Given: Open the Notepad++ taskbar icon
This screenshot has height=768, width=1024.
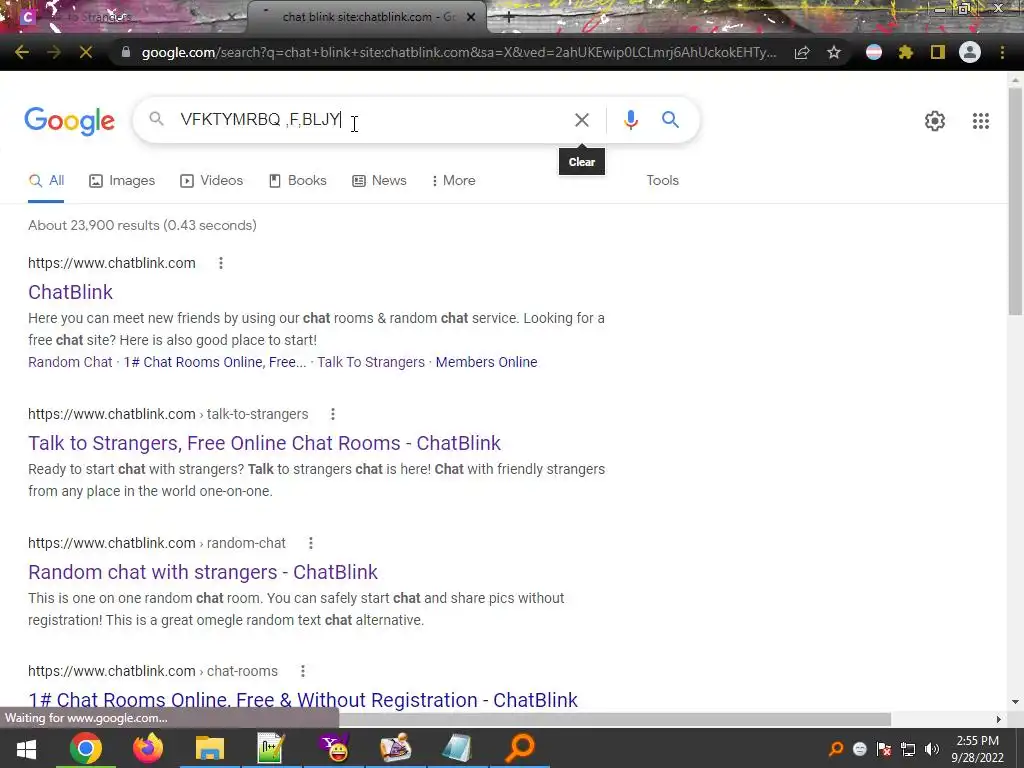Looking at the screenshot, I should [x=271, y=748].
